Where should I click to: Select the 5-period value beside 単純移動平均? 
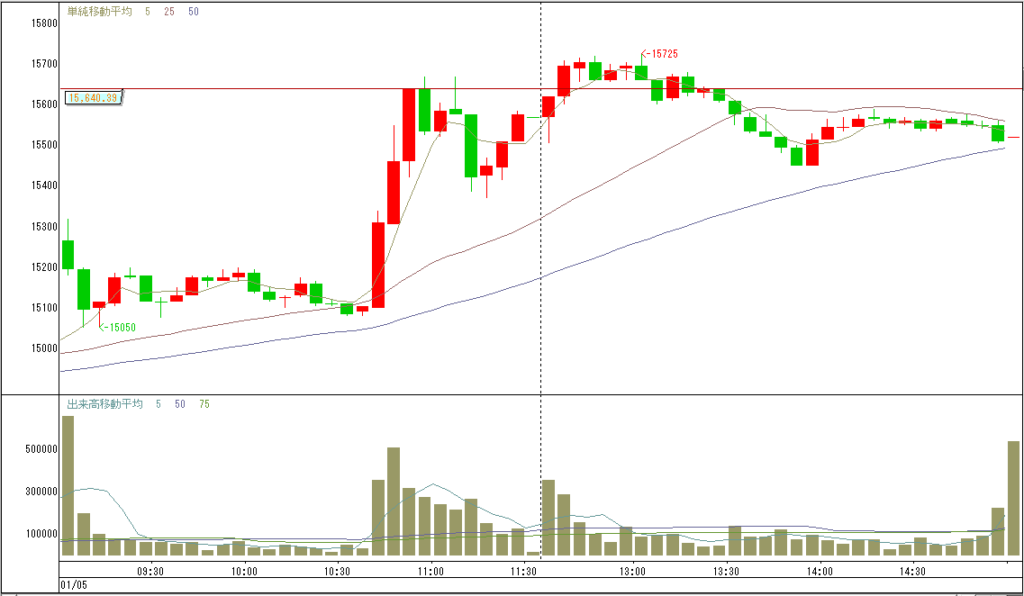148,12
